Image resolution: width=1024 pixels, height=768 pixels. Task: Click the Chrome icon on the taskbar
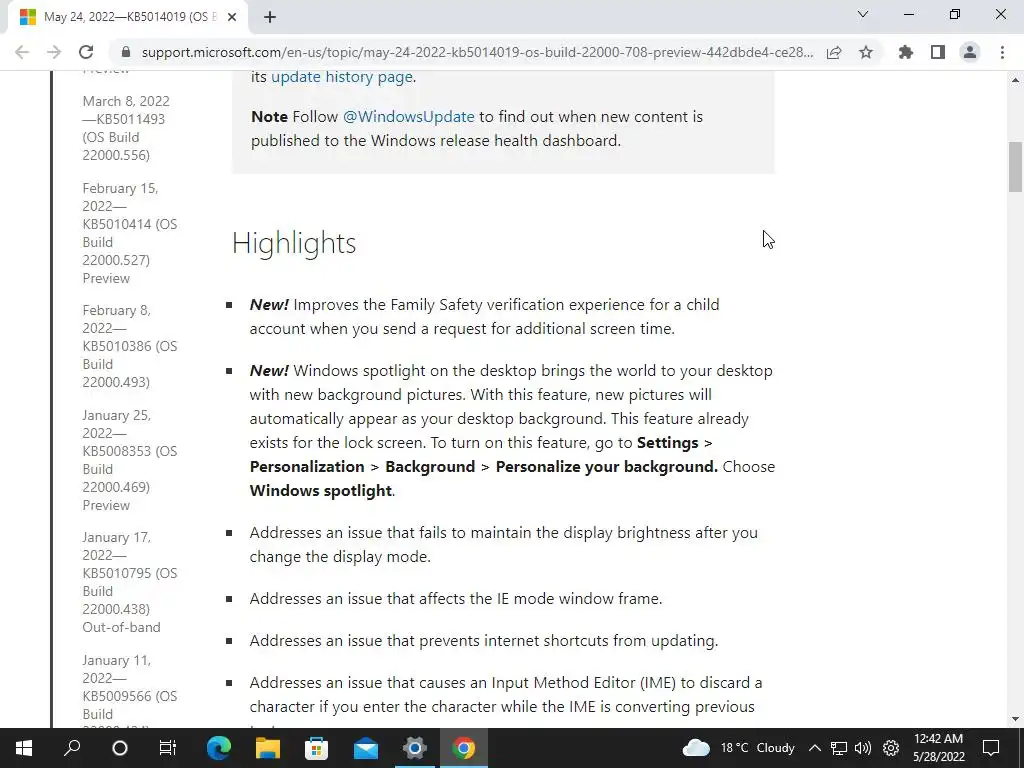point(464,748)
